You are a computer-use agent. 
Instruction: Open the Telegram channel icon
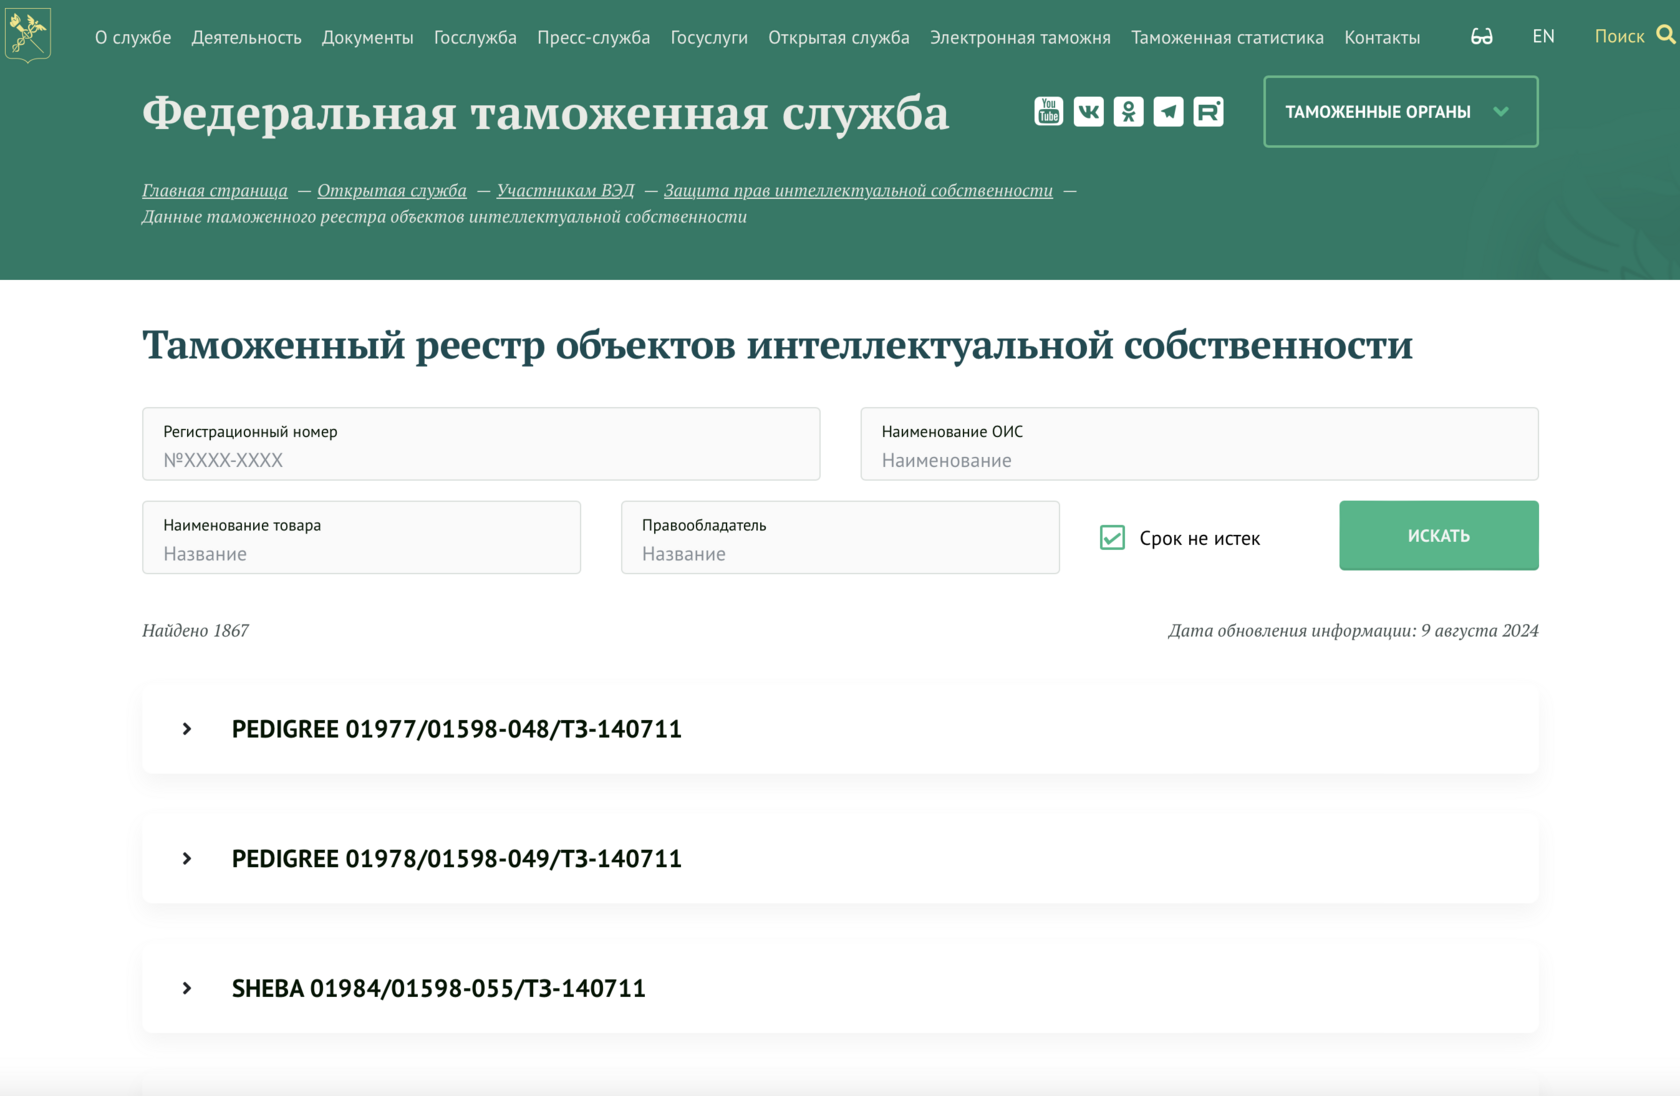click(x=1168, y=111)
